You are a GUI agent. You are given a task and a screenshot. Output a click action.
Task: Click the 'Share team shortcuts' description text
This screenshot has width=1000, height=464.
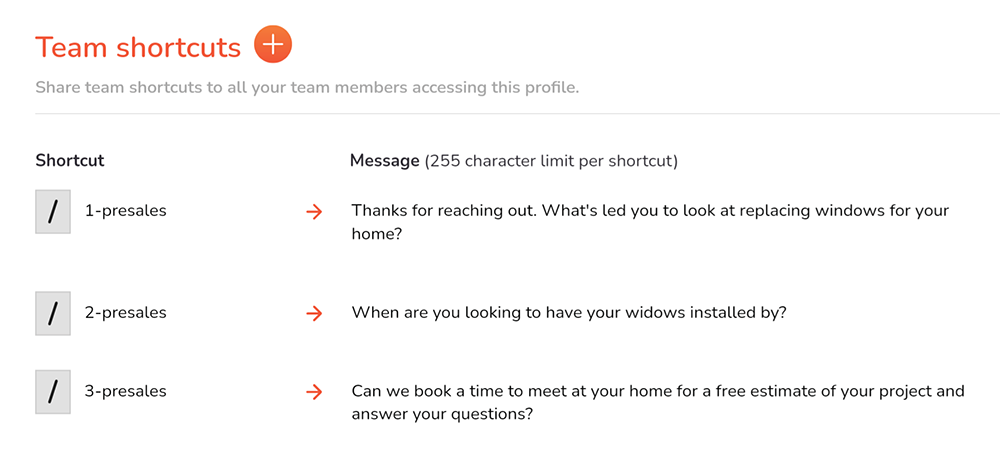click(x=307, y=87)
